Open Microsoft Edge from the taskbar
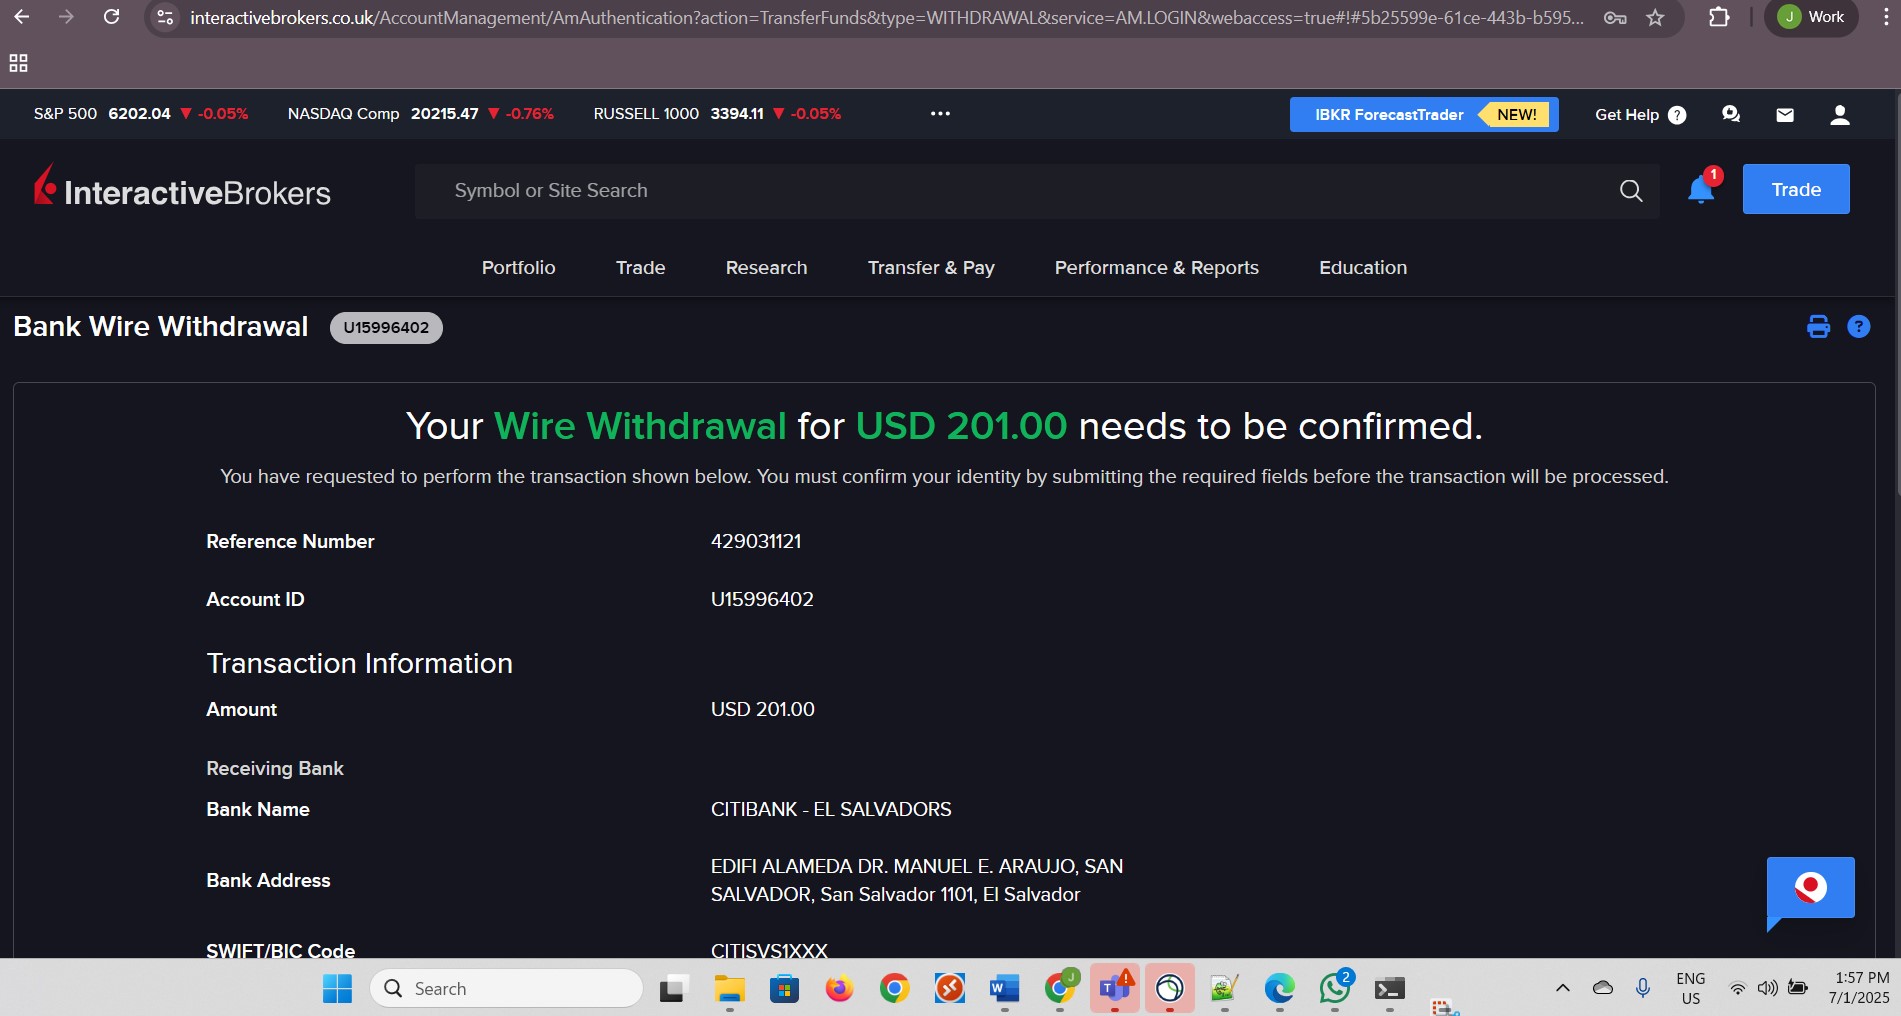Image resolution: width=1901 pixels, height=1016 pixels. (1279, 988)
